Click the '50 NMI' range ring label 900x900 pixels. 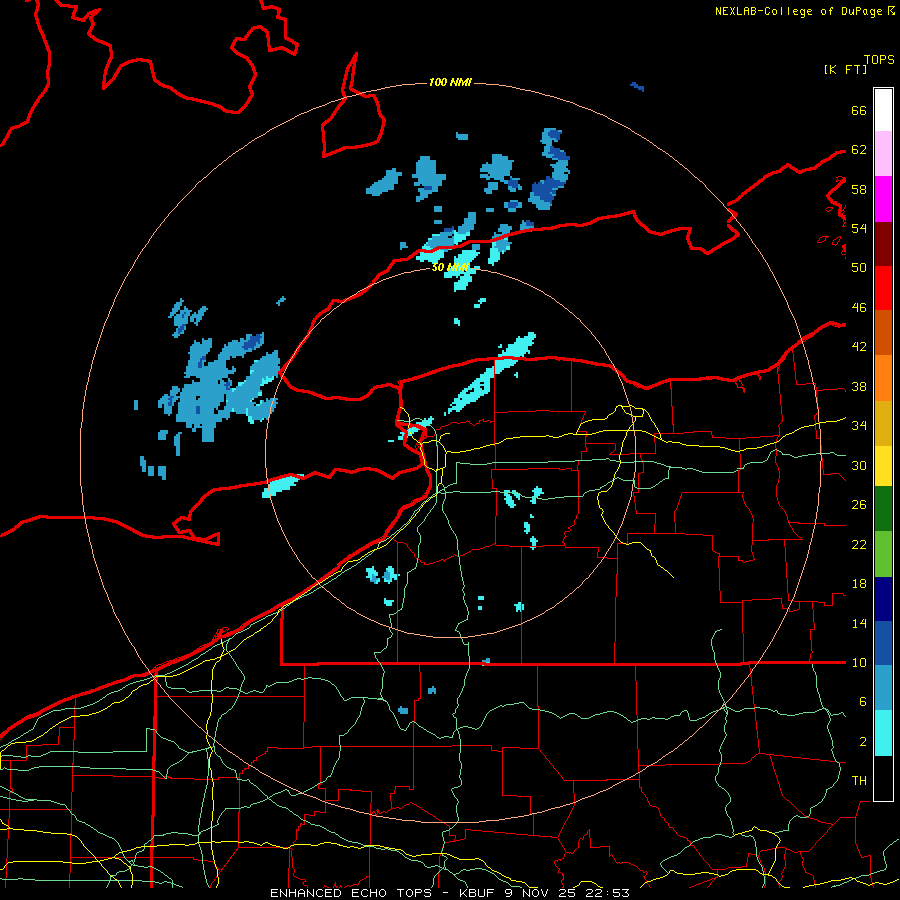click(x=450, y=267)
